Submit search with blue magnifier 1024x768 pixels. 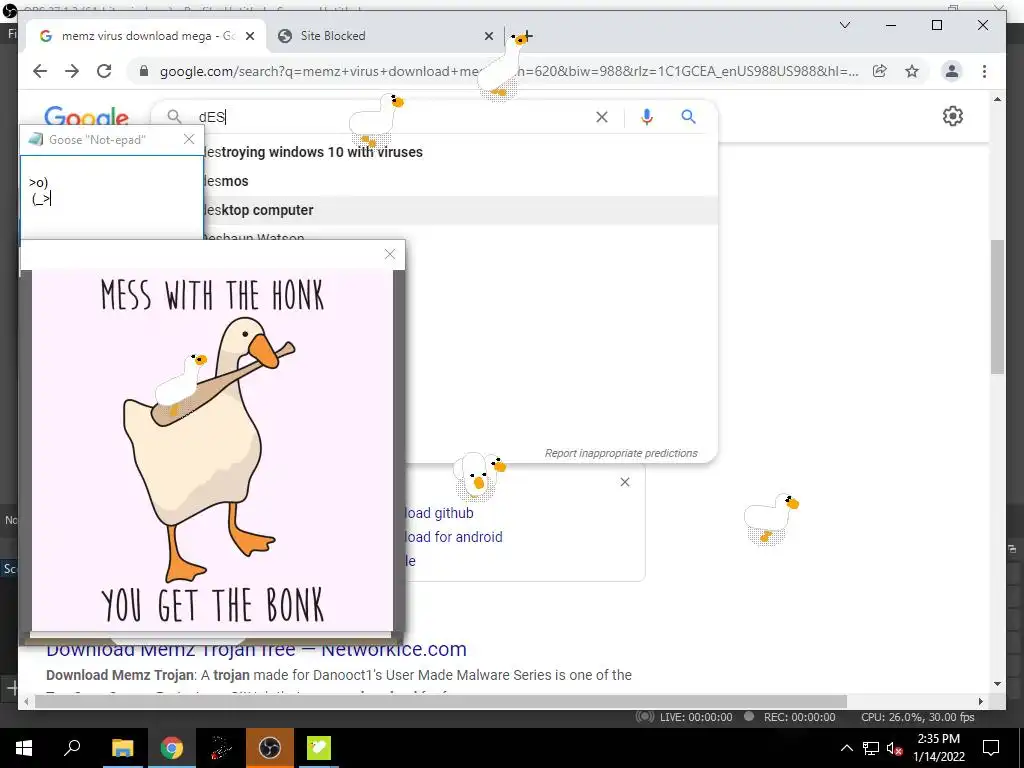[x=688, y=117]
